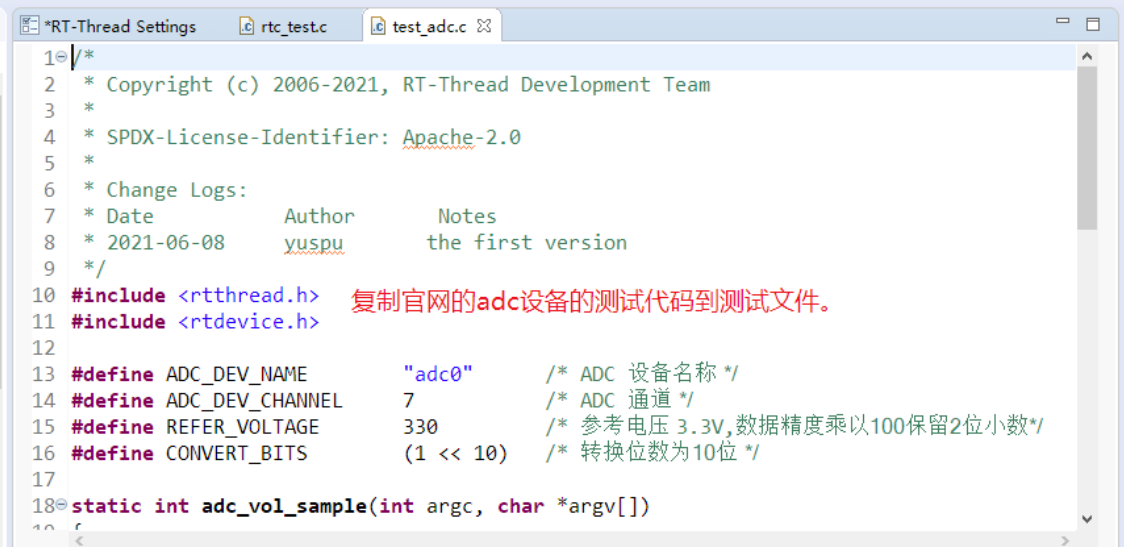1124x547 pixels.
Task: Click the CONVERT_BITS macro name
Action: point(237,454)
